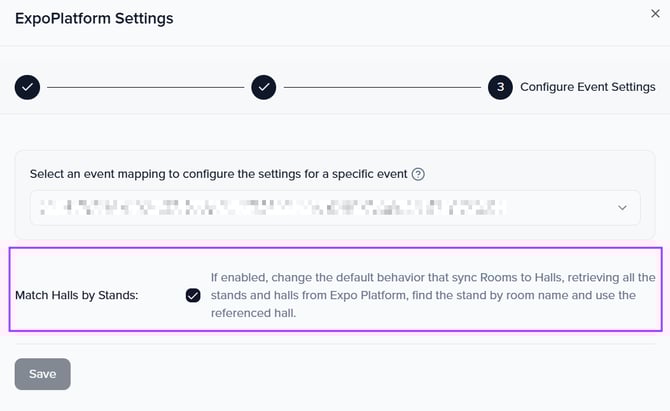The image size is (670, 411).
Task: Expand the event mapping dropdown chevron
Action: click(622, 208)
